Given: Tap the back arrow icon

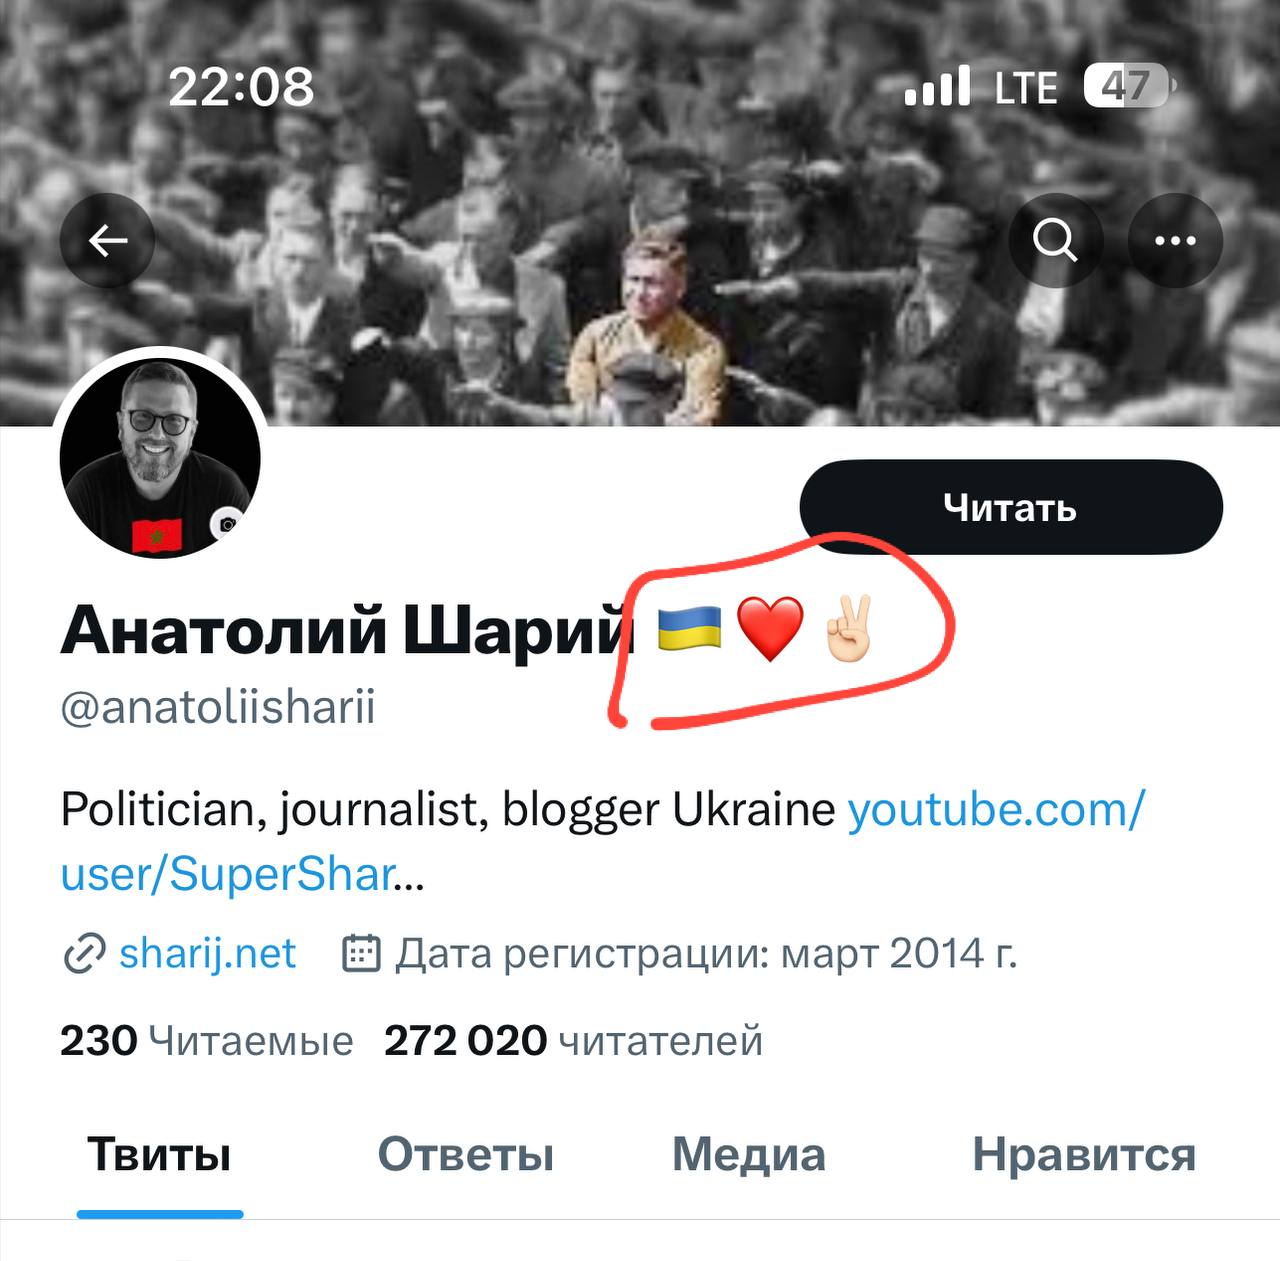Looking at the screenshot, I should [x=107, y=241].
